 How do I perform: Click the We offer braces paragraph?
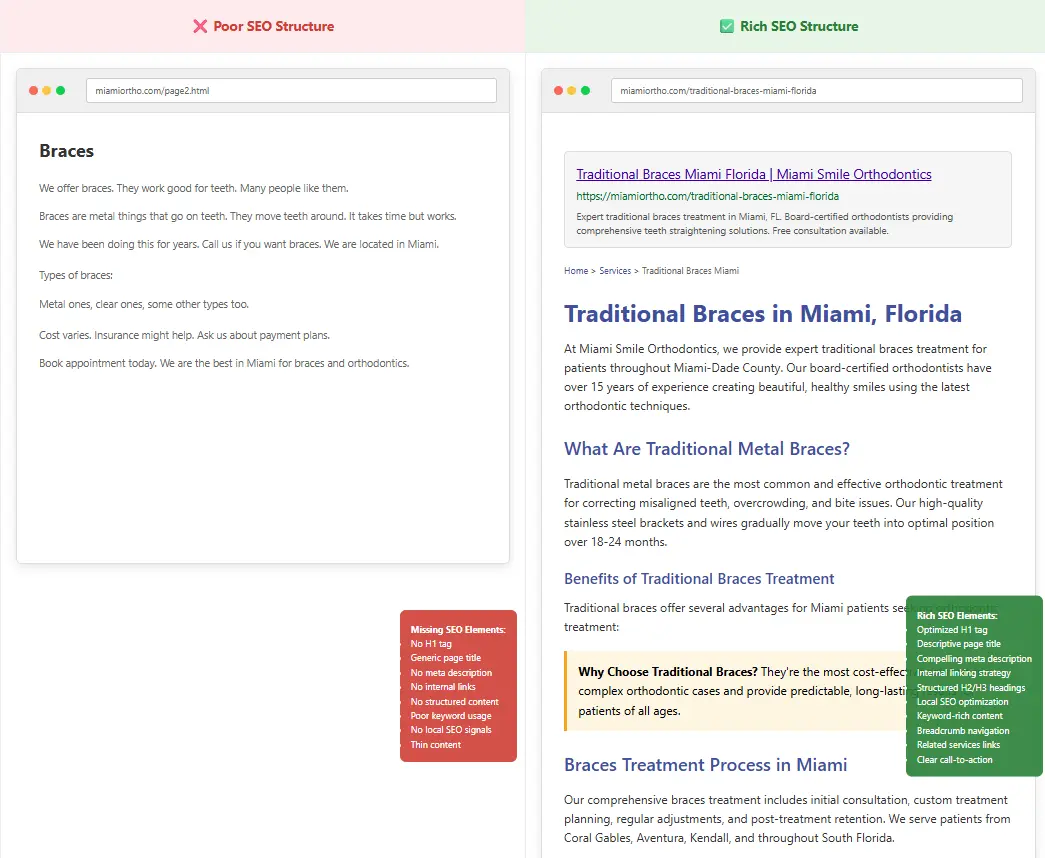[x=193, y=188]
